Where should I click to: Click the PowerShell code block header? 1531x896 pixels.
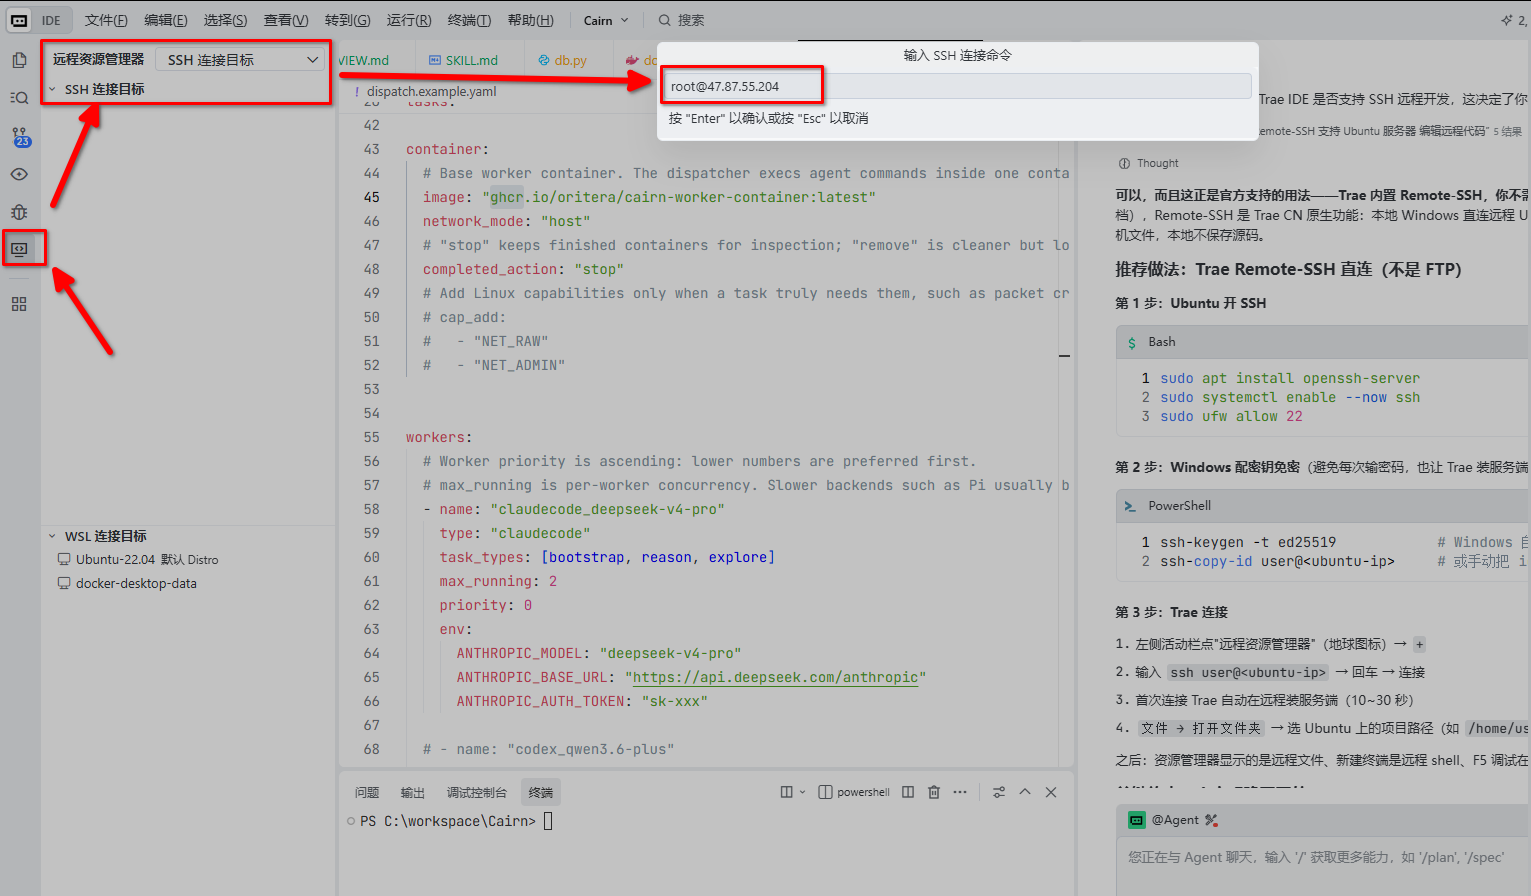[x=1322, y=506]
